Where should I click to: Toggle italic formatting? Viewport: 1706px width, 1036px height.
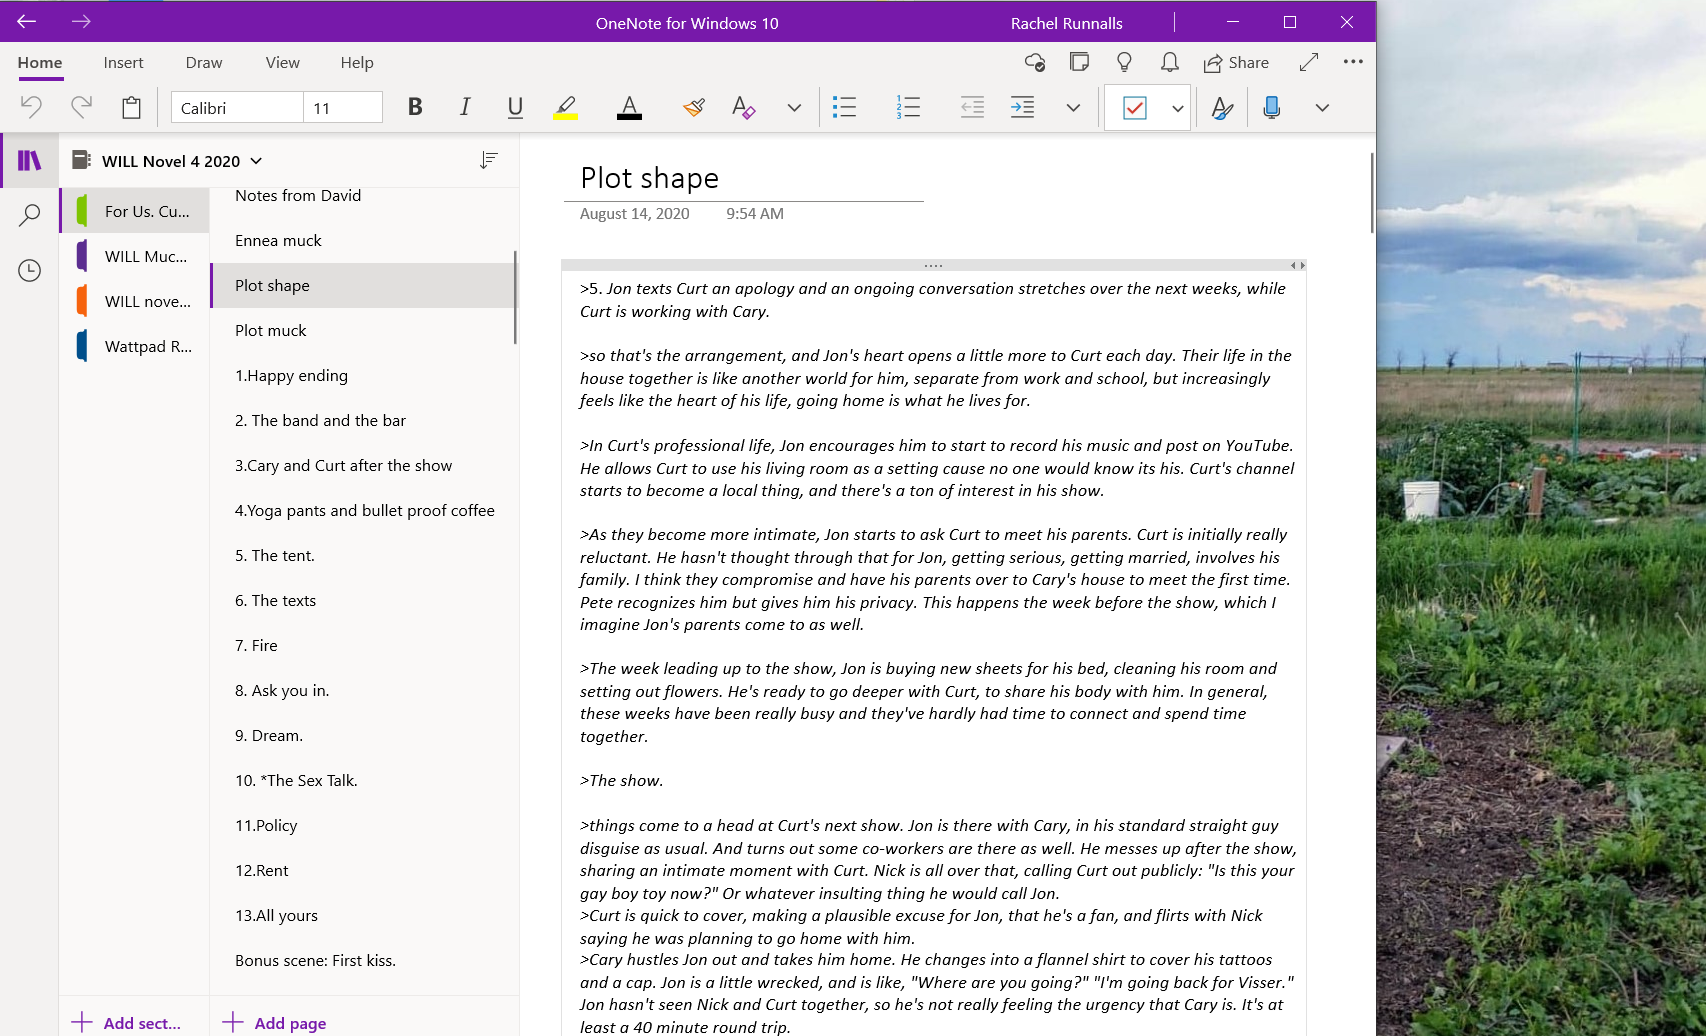[465, 107]
